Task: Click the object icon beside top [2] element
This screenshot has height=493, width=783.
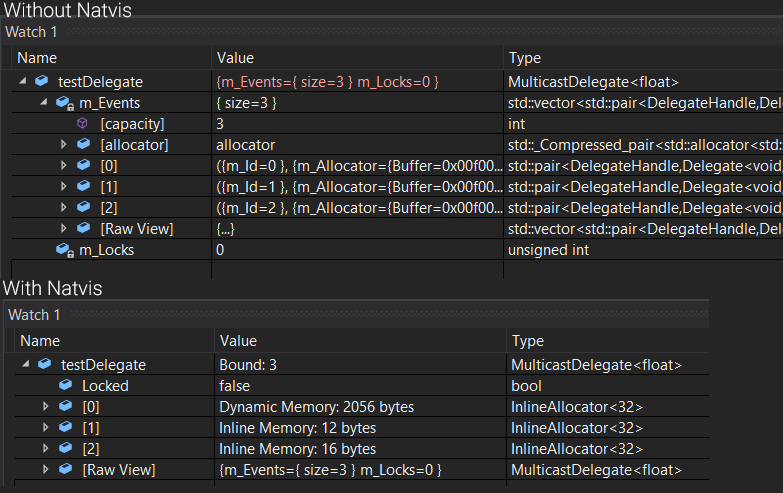Action: [x=84, y=207]
